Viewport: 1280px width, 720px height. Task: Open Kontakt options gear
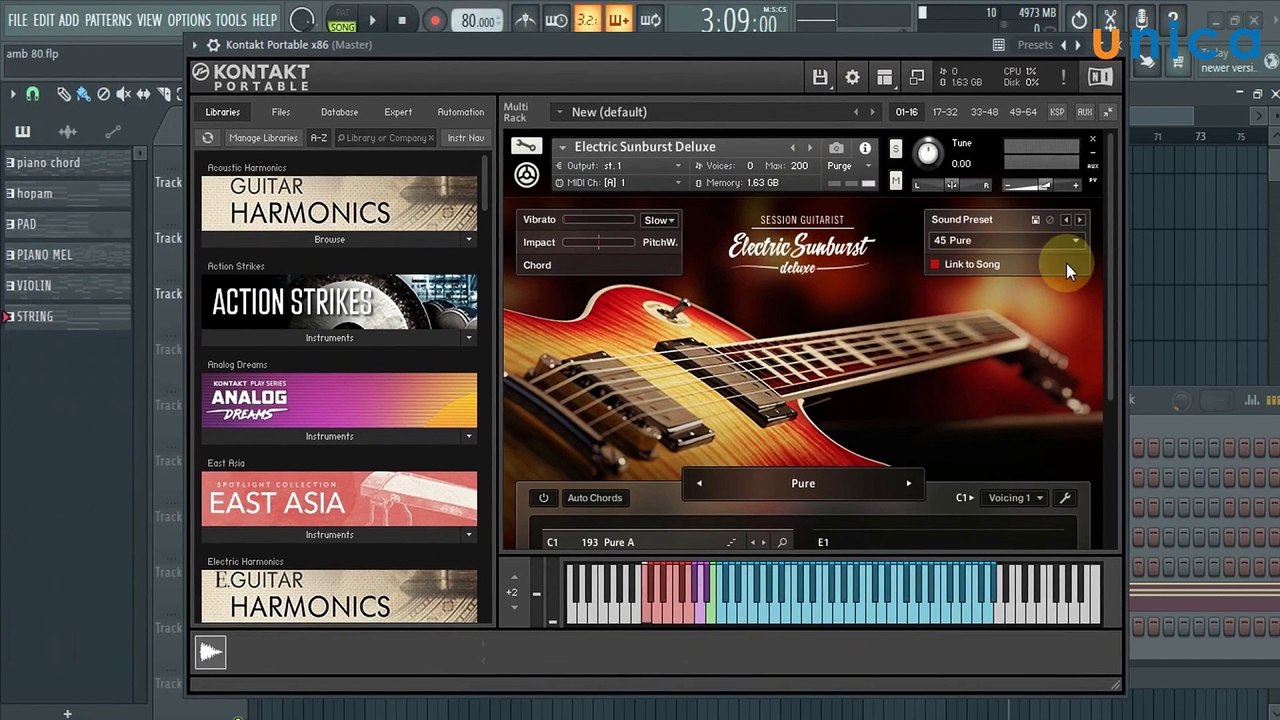(x=852, y=77)
